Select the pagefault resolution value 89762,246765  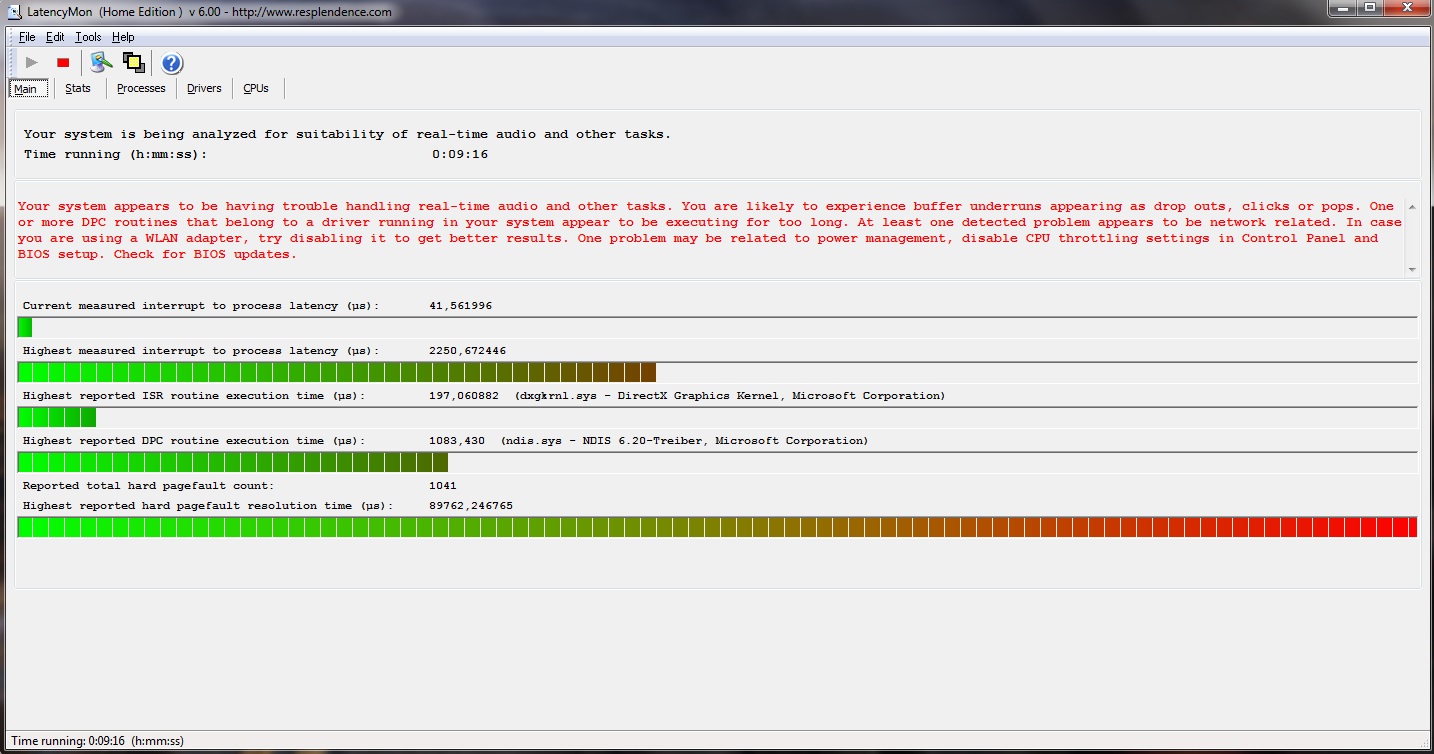(471, 506)
